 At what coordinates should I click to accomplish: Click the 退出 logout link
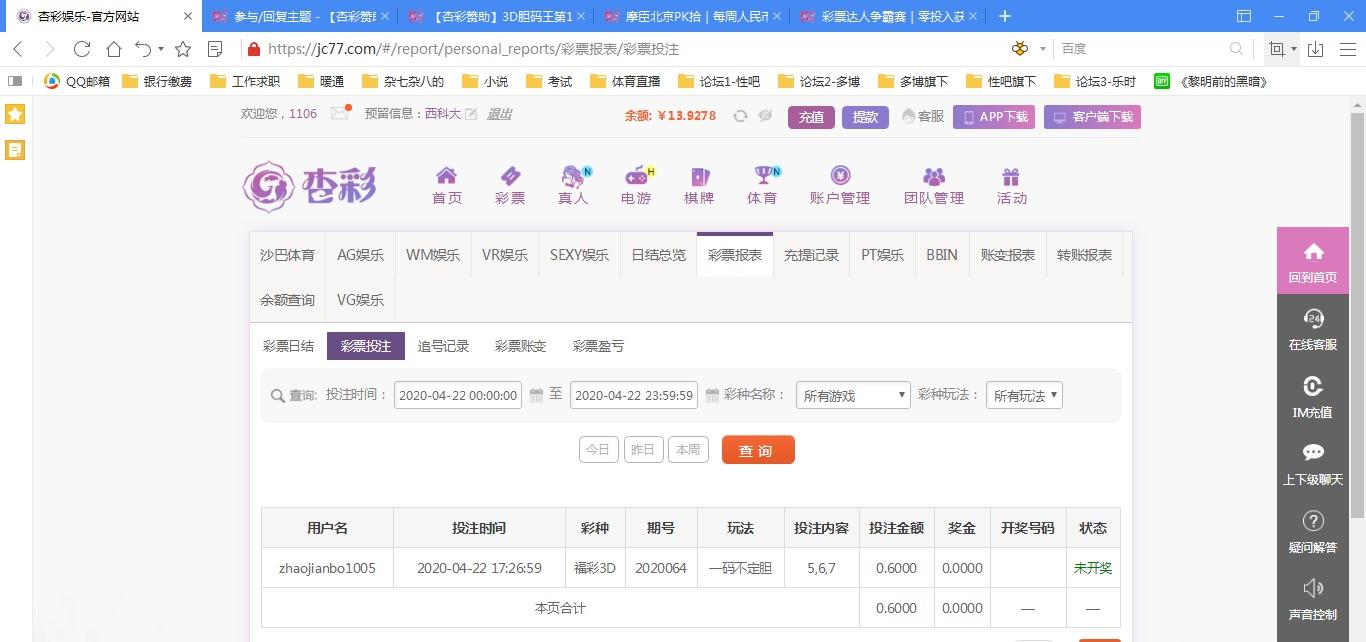499,114
